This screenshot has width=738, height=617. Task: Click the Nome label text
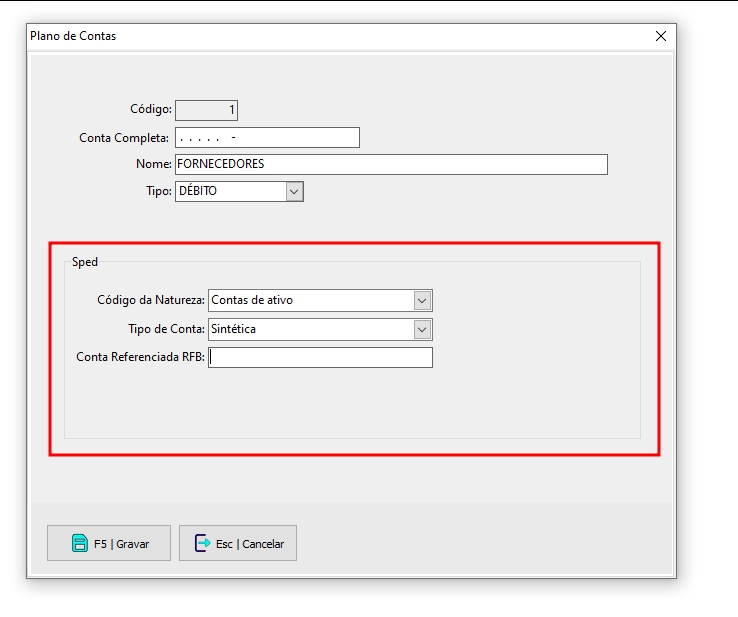[x=153, y=164]
